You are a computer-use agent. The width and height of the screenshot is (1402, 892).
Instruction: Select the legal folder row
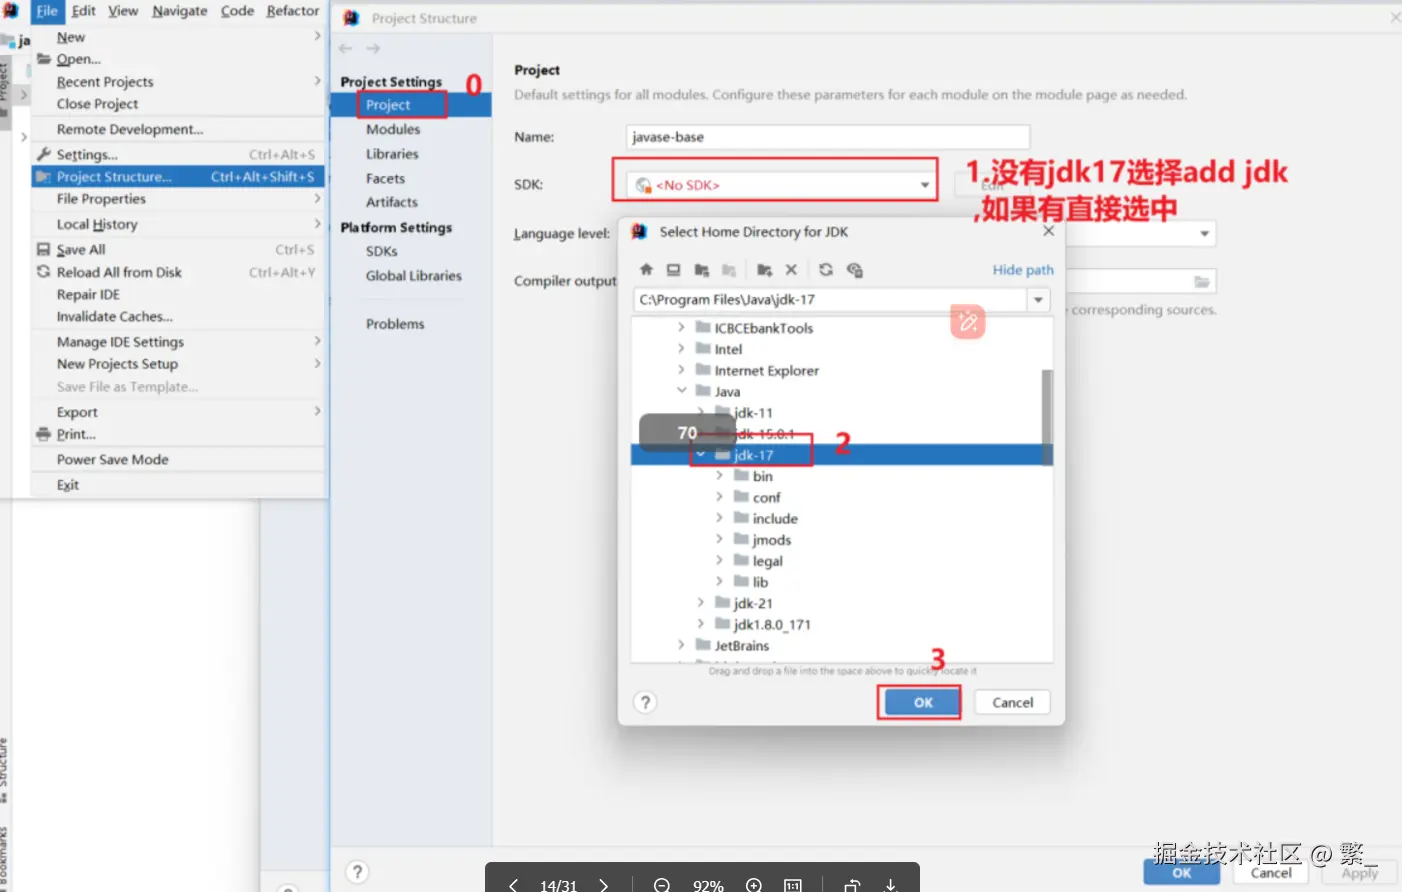point(842,561)
